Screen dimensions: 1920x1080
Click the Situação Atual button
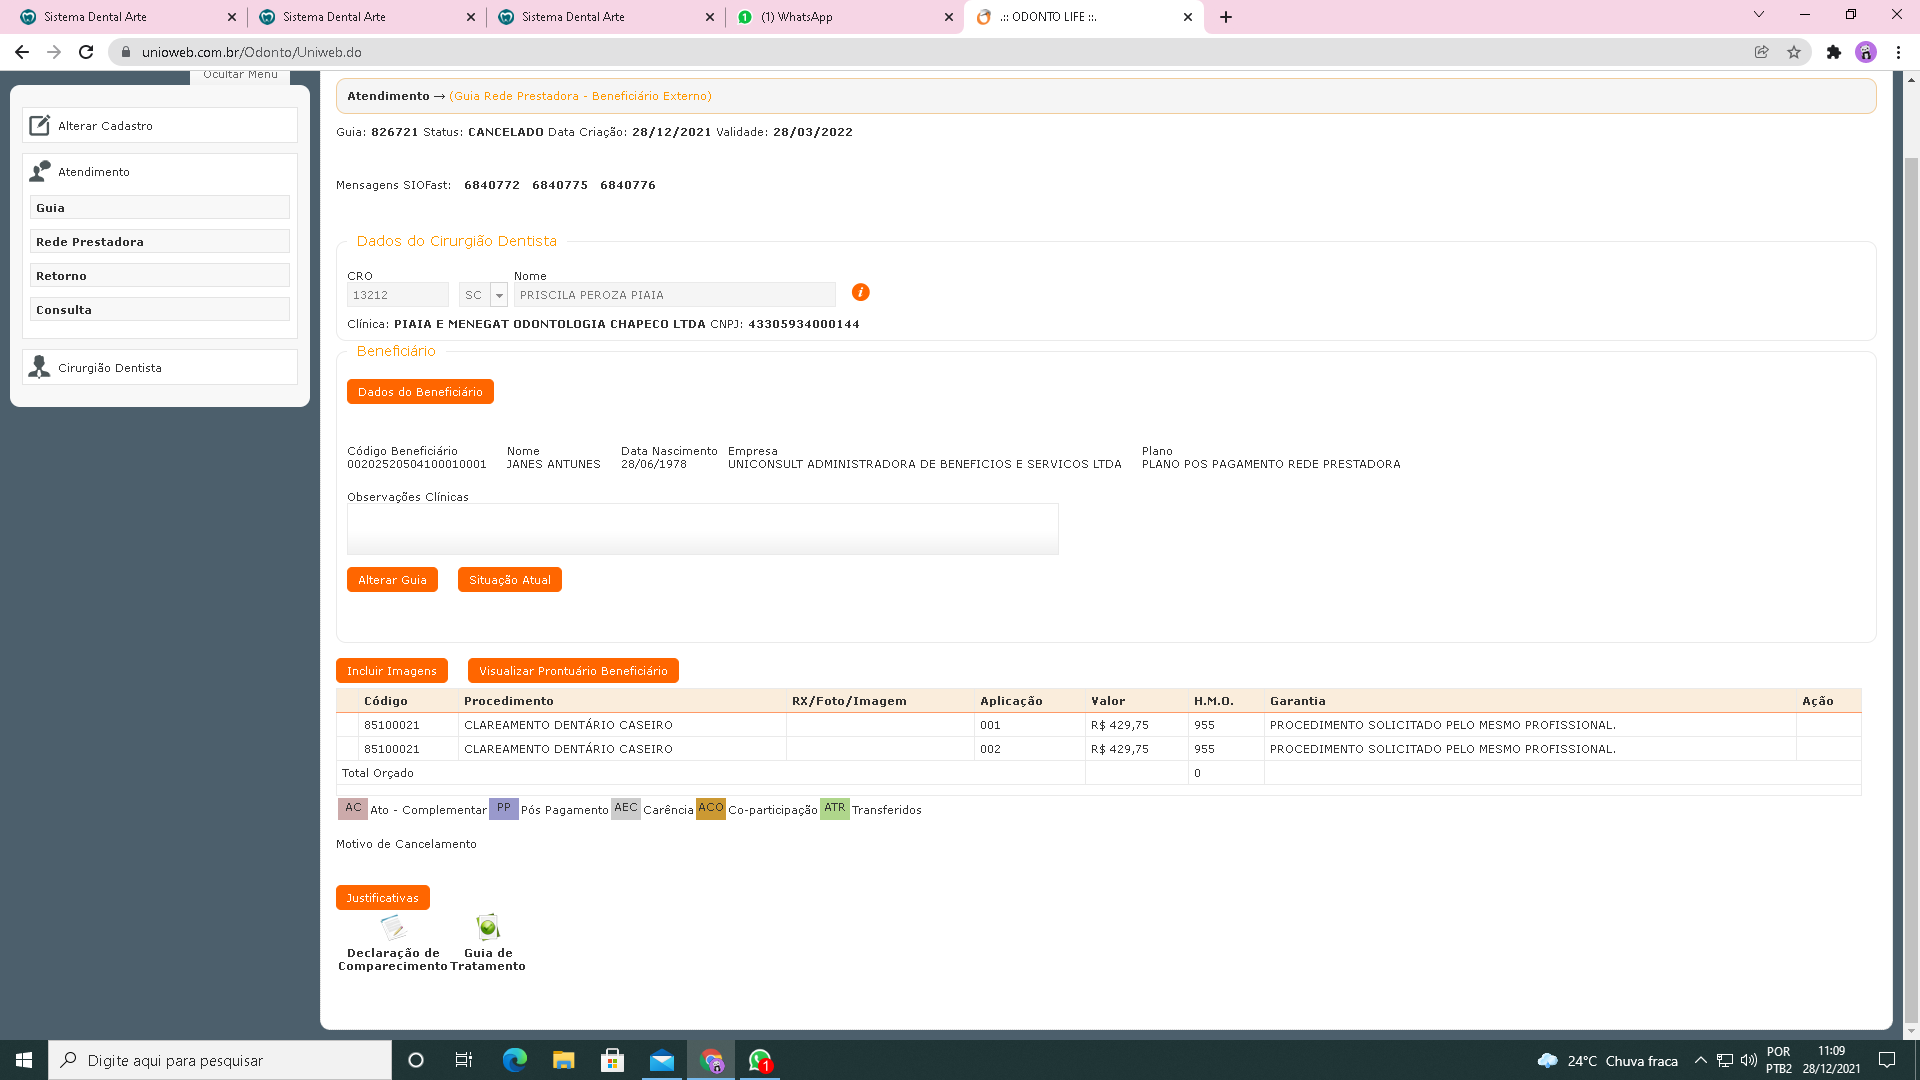point(509,580)
